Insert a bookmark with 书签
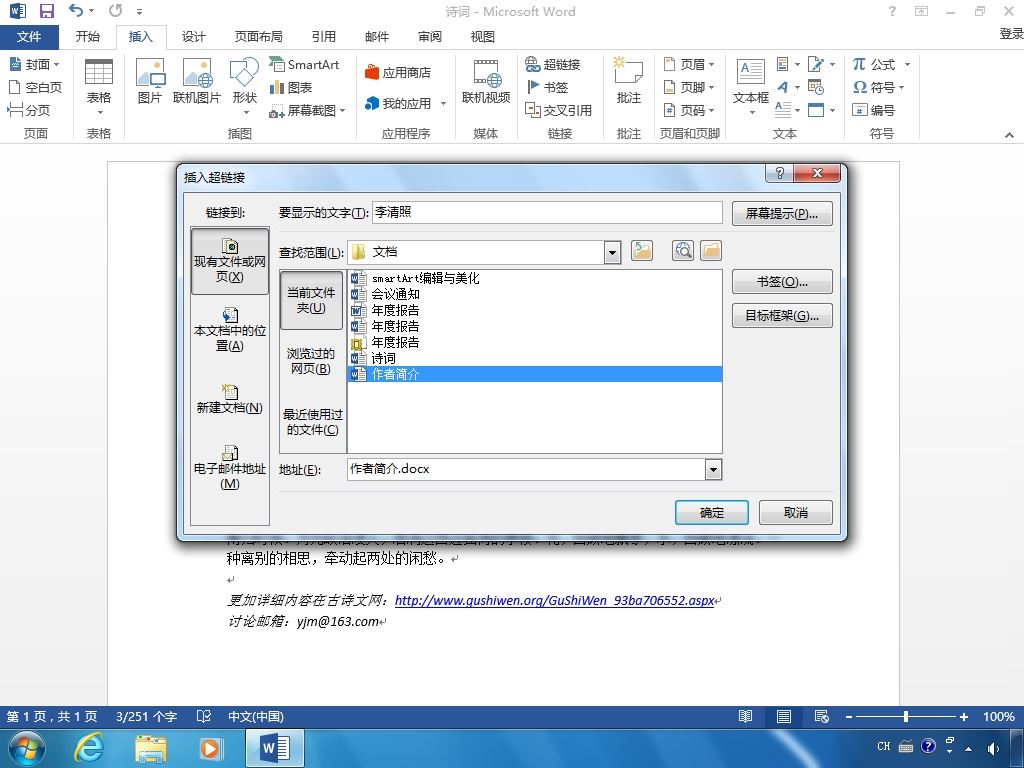The width and height of the screenshot is (1024, 768). click(x=547, y=87)
